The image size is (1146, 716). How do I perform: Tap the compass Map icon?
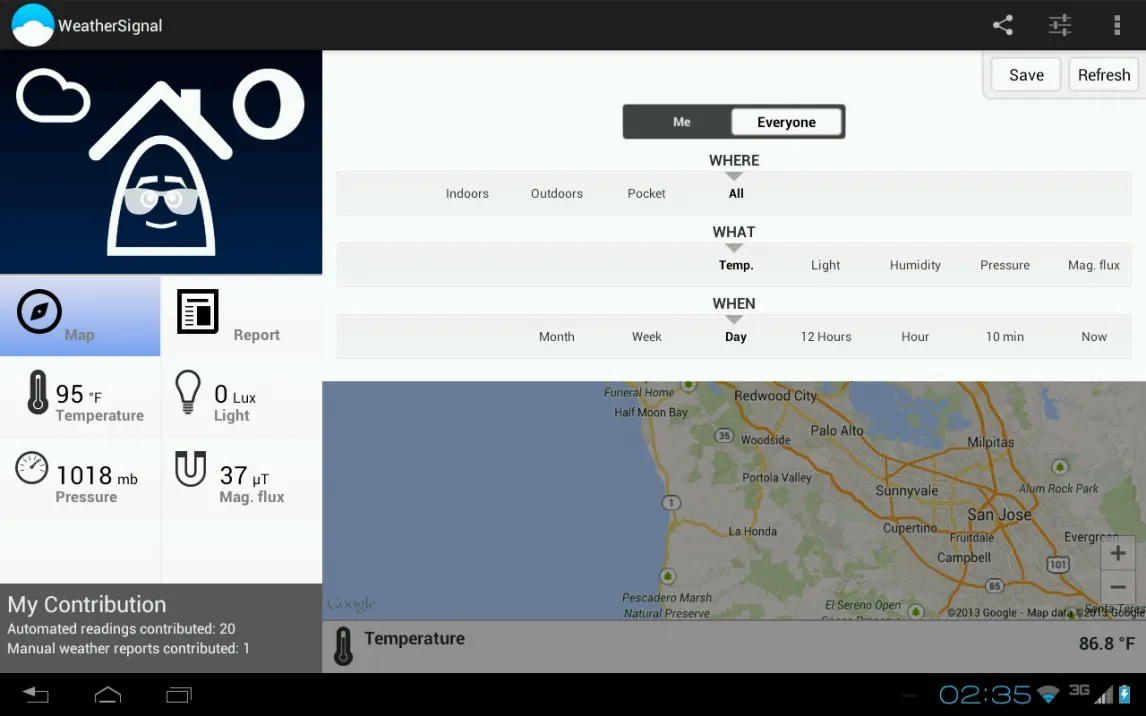(x=40, y=313)
